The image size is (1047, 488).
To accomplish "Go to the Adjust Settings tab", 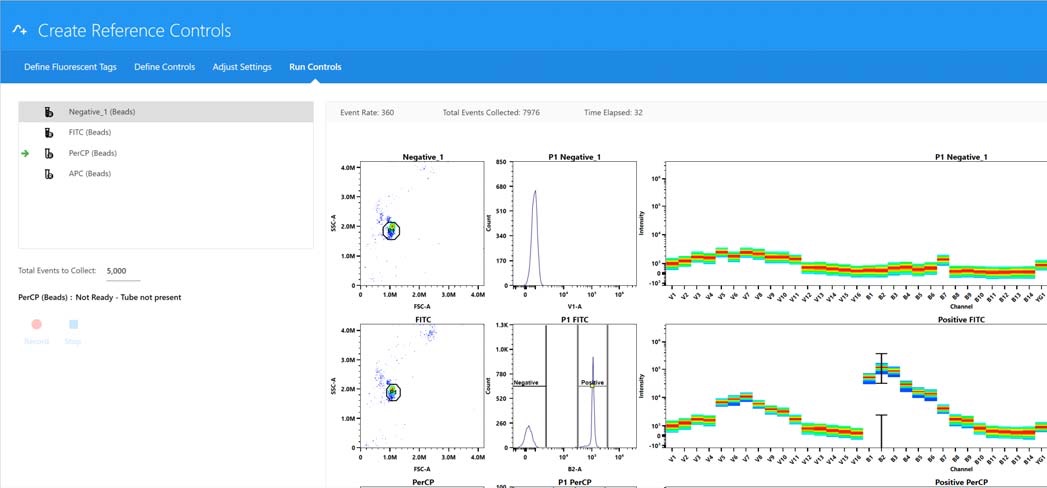I will pyautogui.click(x=242, y=67).
